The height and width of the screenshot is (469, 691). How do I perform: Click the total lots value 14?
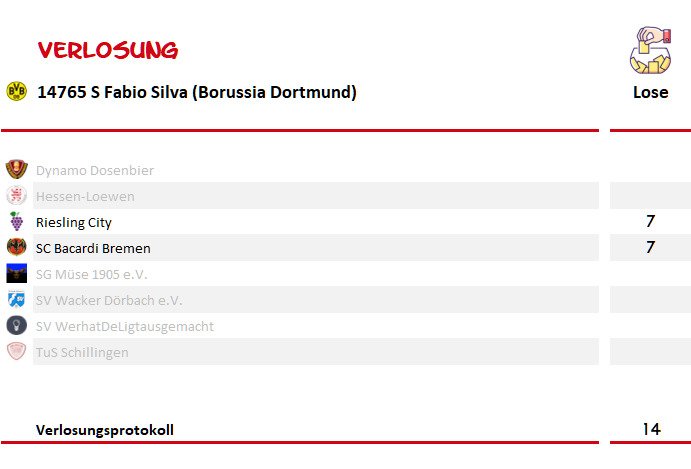(x=651, y=429)
